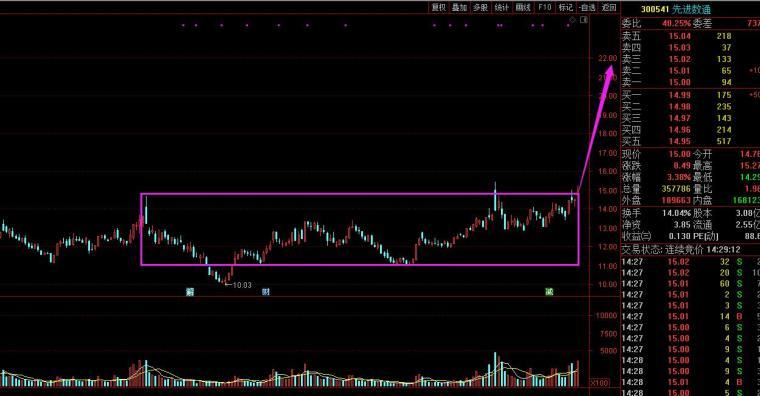Select stock name 先进数通 in quote header
760x396 pixels.
(x=692, y=9)
